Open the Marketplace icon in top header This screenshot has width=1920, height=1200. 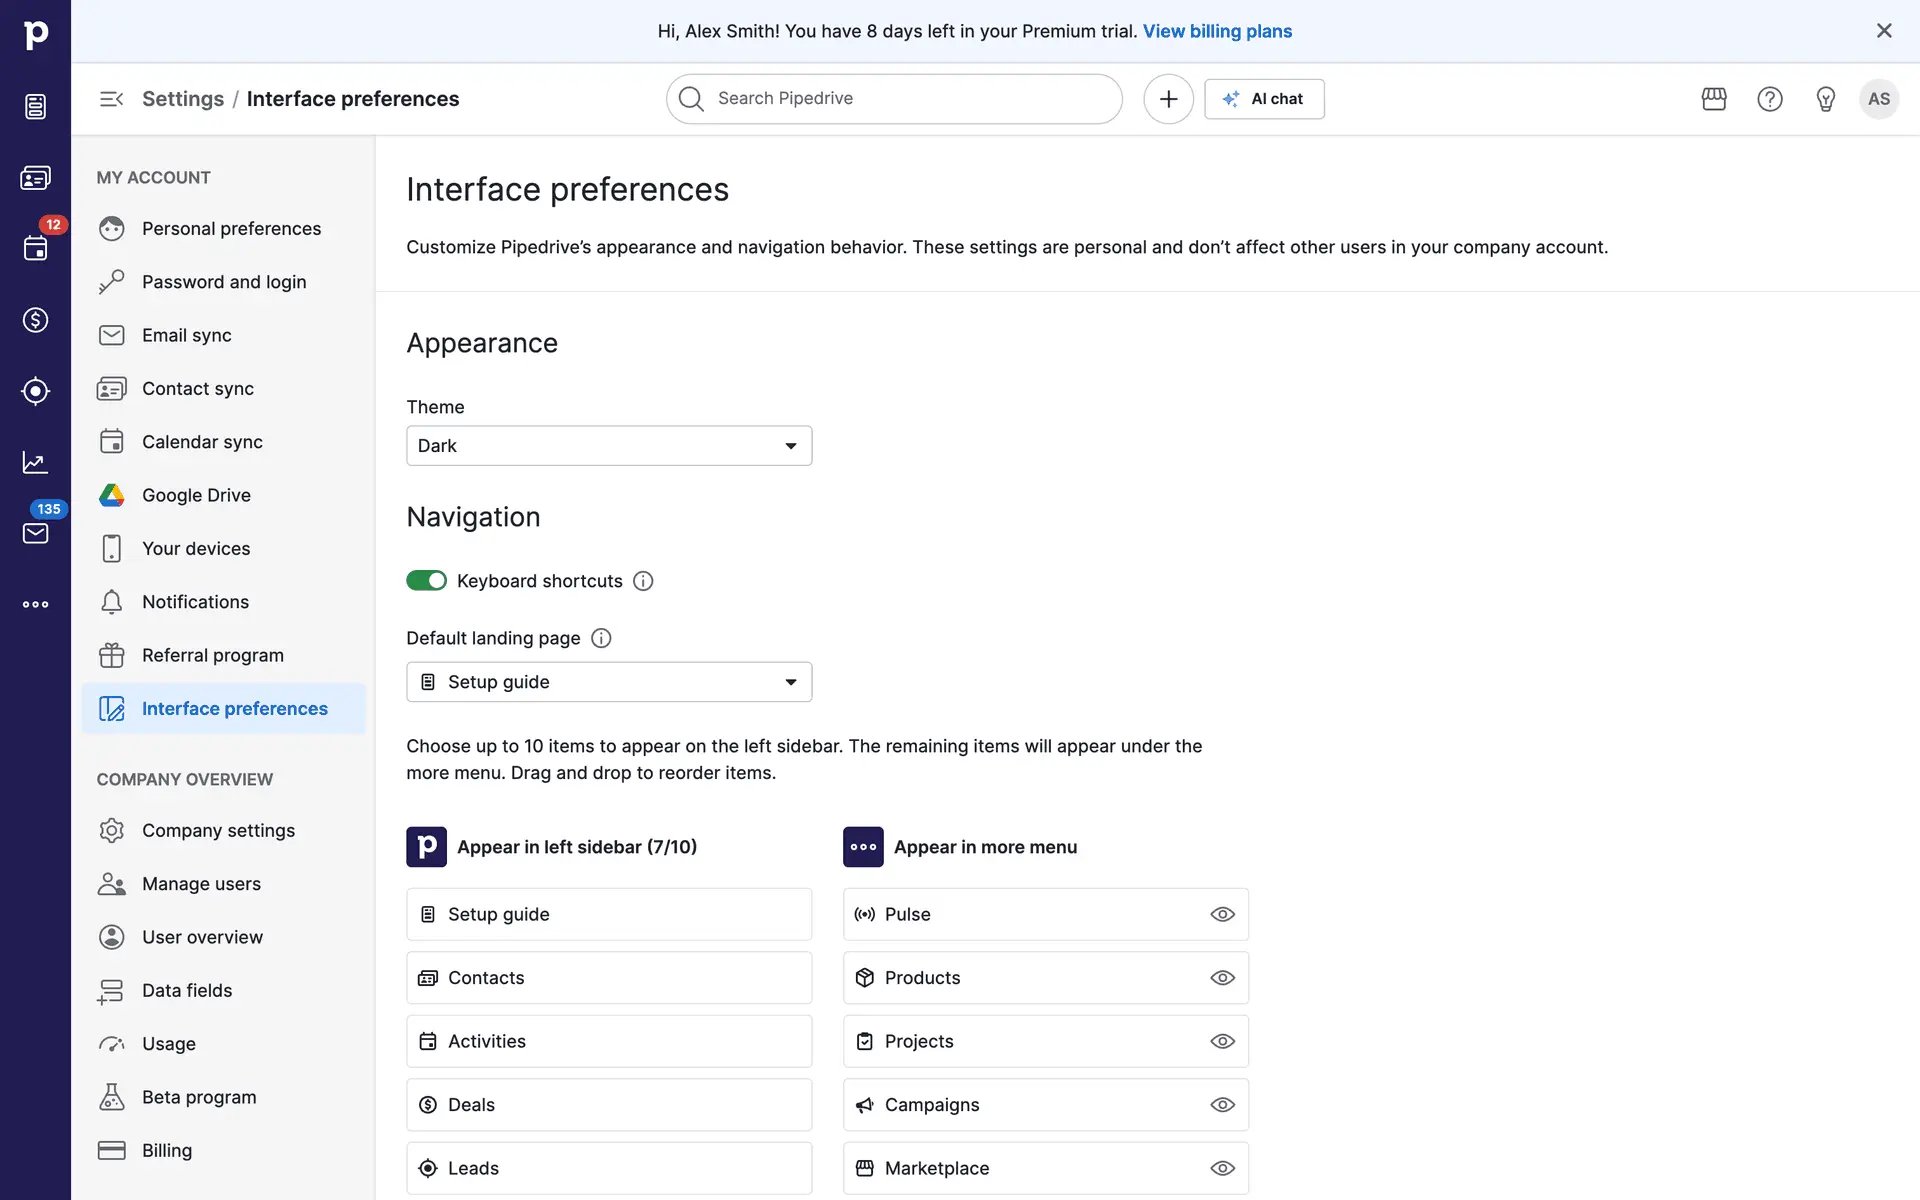click(x=1714, y=99)
